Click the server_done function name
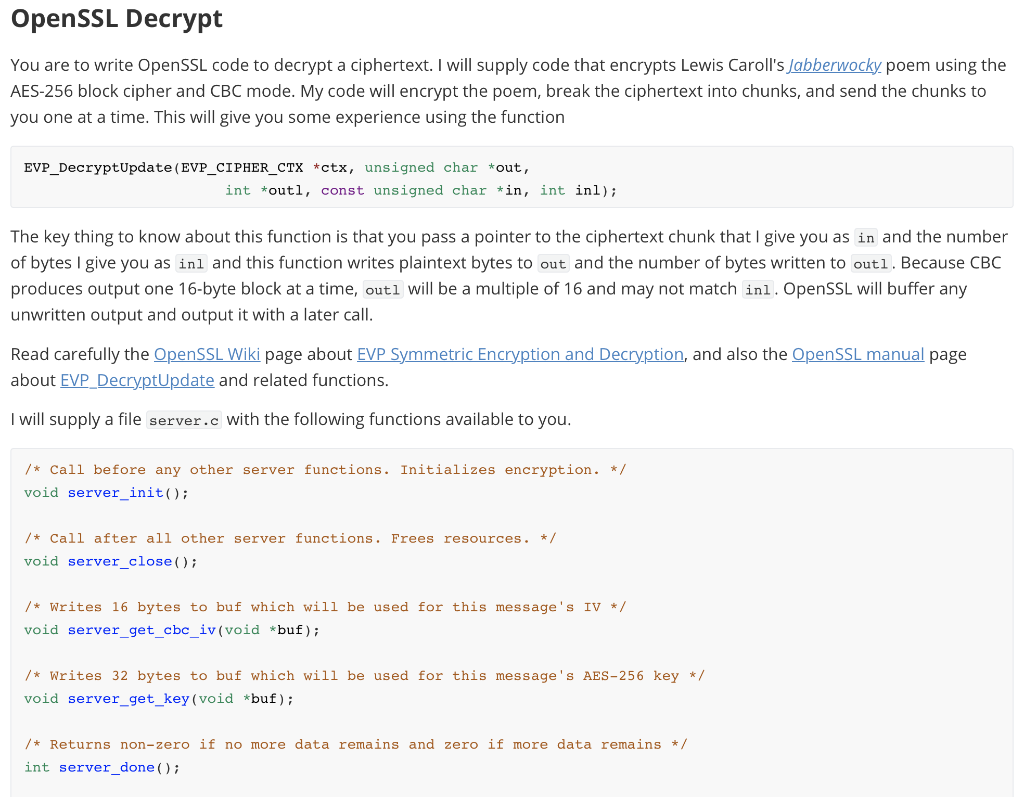This screenshot has width=1024, height=797. click(x=106, y=767)
